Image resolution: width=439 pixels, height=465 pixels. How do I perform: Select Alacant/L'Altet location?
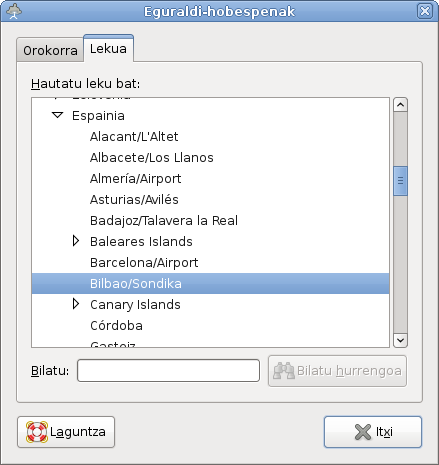[210, 136]
